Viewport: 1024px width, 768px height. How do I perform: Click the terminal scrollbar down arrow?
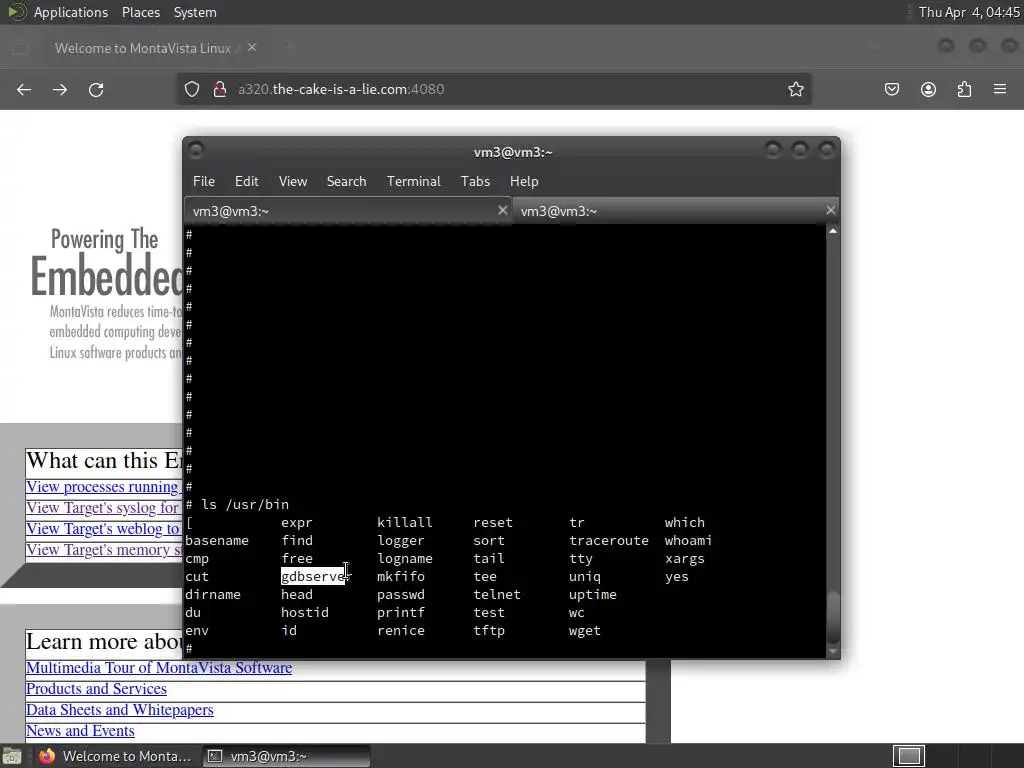pos(833,651)
